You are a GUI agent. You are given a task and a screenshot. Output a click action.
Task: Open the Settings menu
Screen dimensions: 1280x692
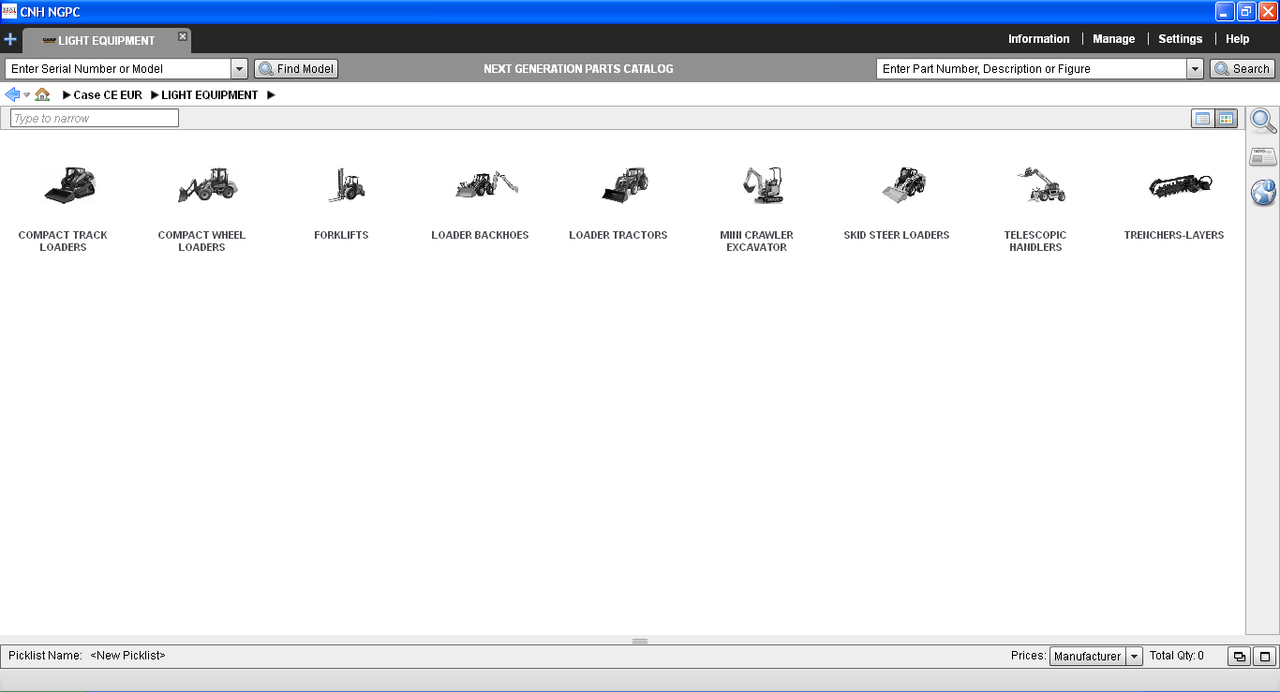point(1180,39)
